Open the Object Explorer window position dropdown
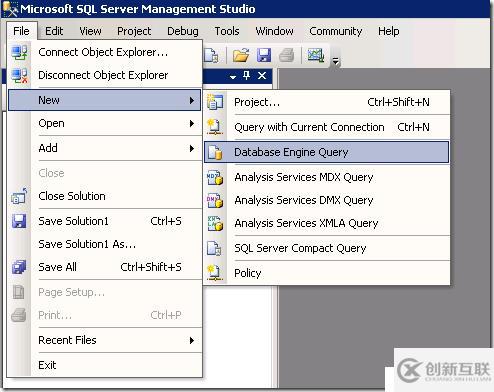Screen dimensions: 494x392 click(233, 77)
